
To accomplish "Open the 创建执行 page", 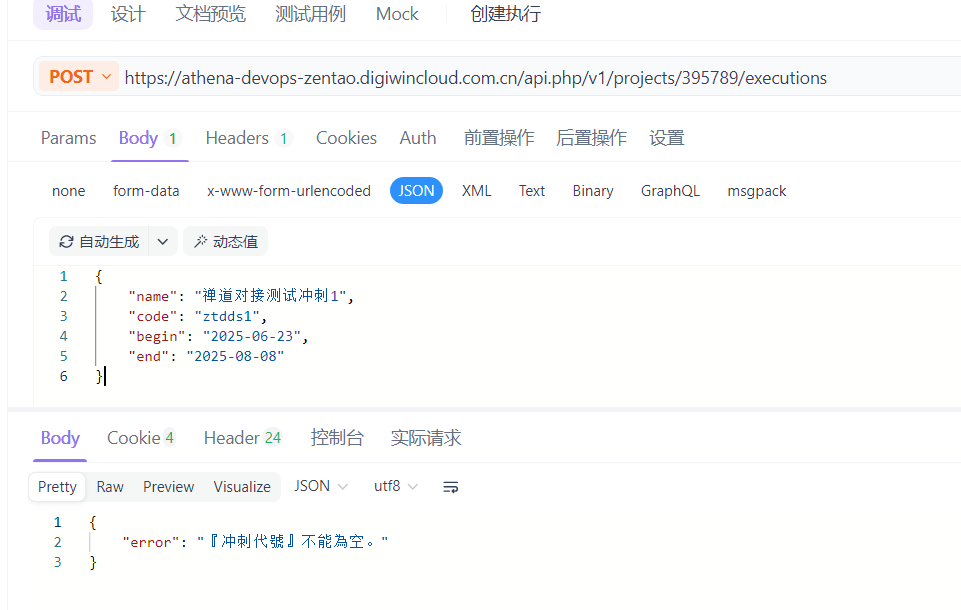I will (x=506, y=14).
